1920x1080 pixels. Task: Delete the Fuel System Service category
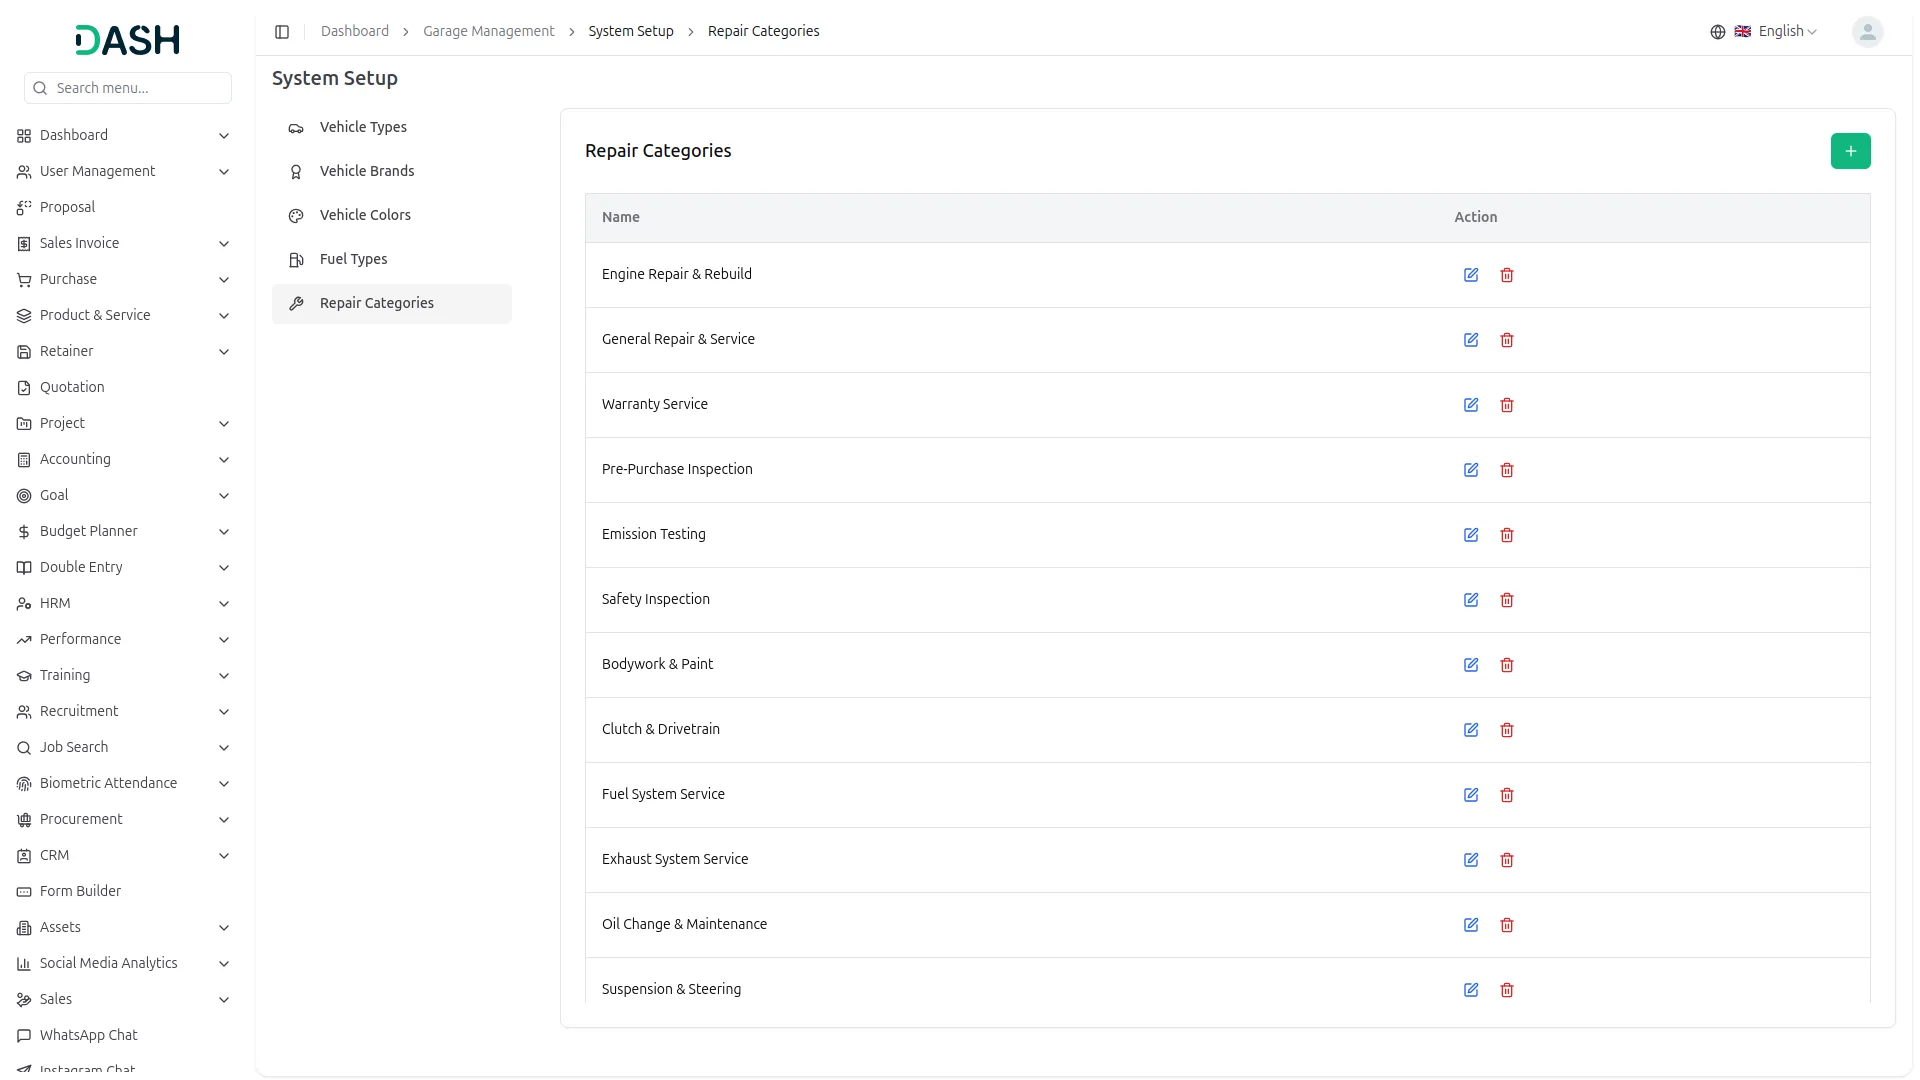click(x=1507, y=795)
